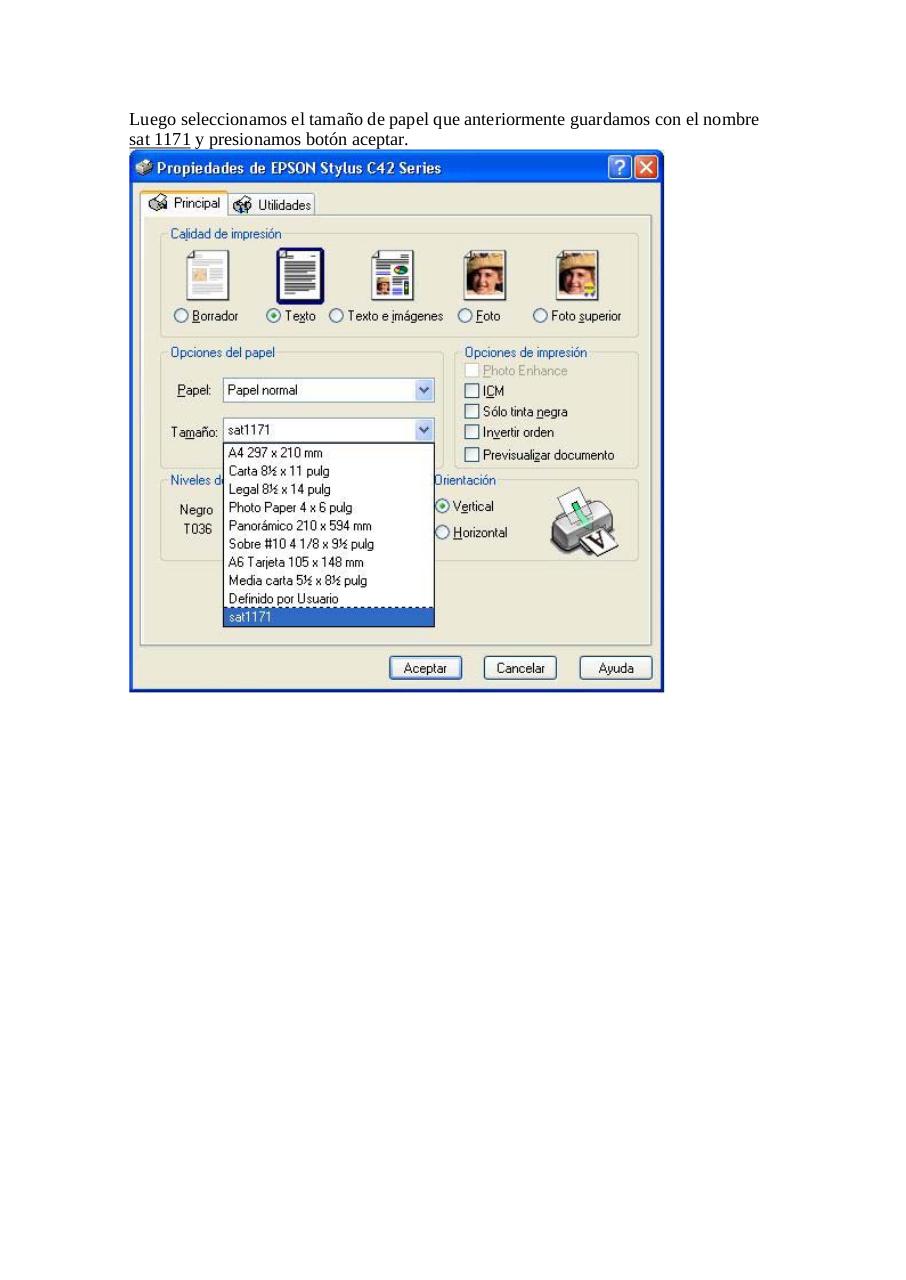Click the title bar help question mark
The width and height of the screenshot is (906, 1280).
tap(619, 167)
